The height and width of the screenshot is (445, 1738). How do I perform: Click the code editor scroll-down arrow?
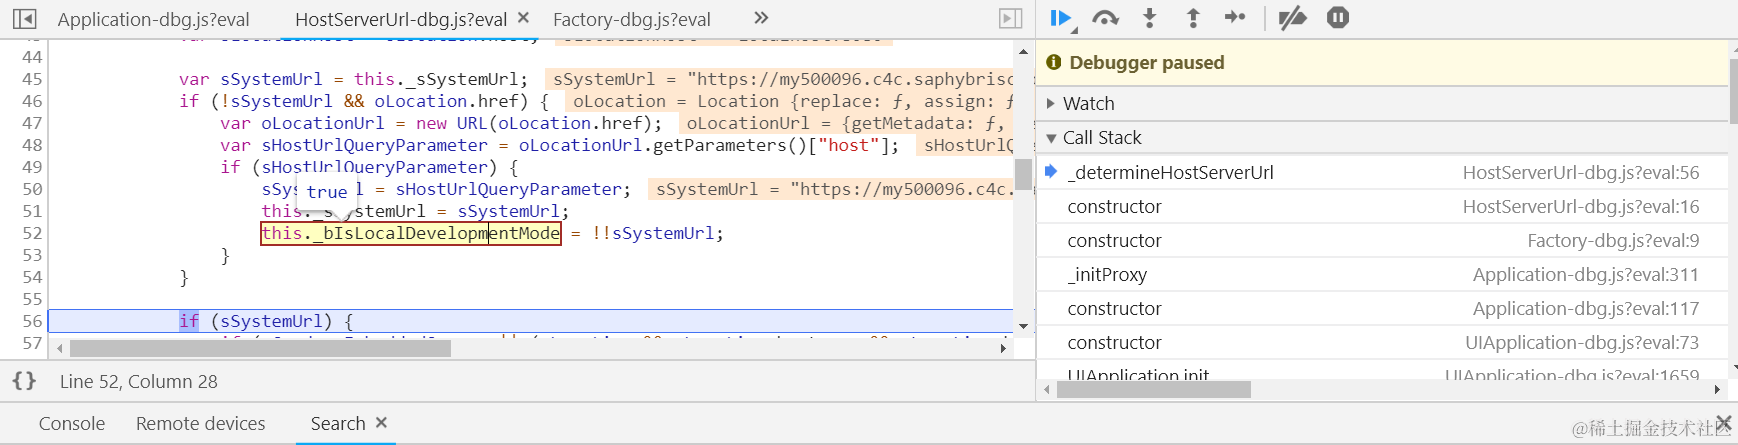(1023, 326)
